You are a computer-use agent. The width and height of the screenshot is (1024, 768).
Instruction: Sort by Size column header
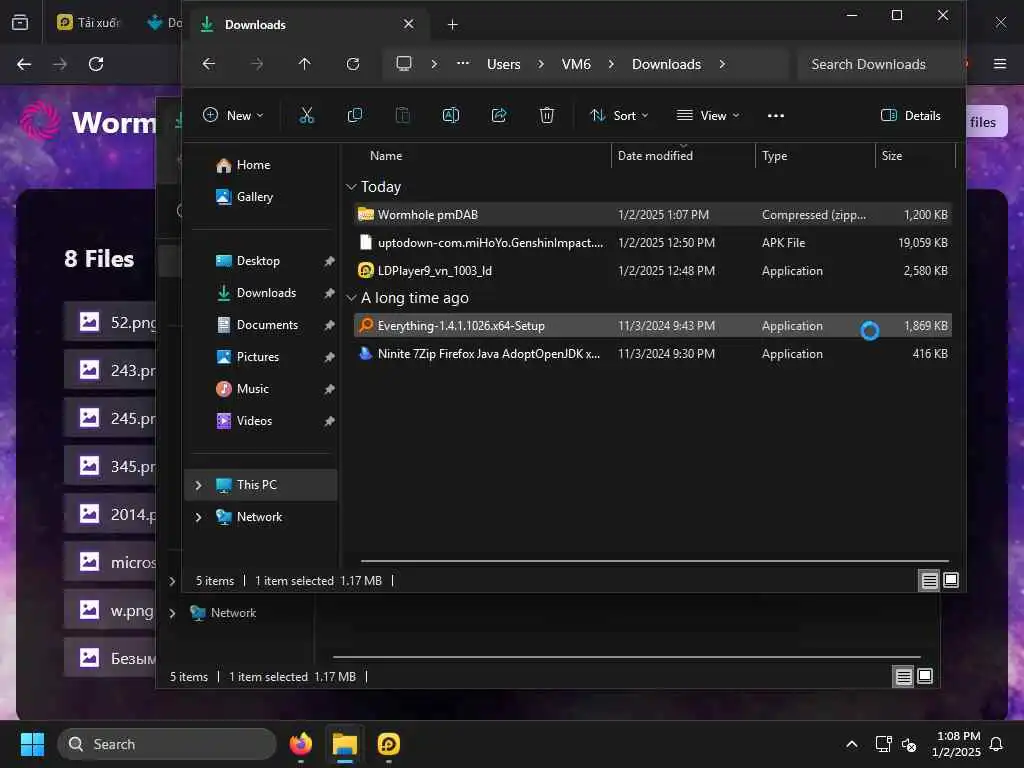click(x=891, y=156)
